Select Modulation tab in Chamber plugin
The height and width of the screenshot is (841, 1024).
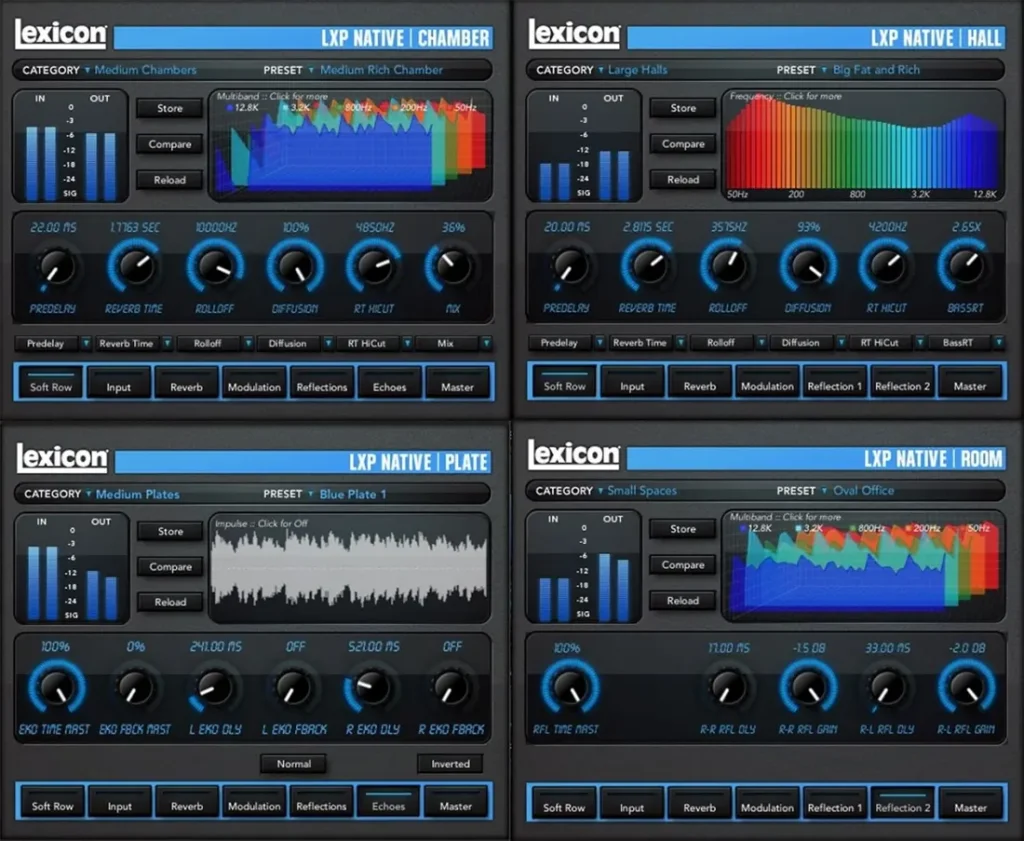point(254,383)
